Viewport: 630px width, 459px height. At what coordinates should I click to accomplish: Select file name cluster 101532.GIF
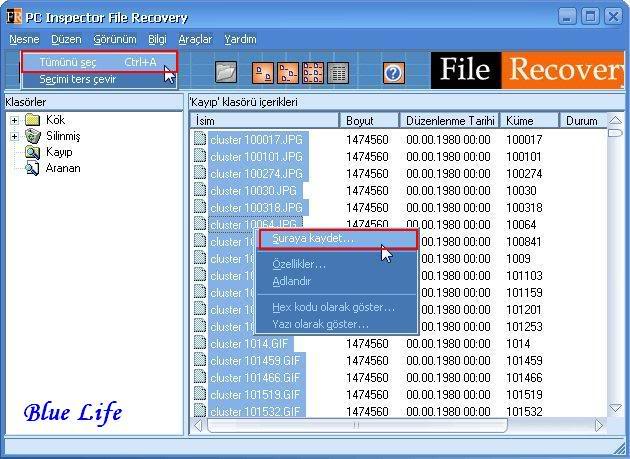click(x=255, y=411)
